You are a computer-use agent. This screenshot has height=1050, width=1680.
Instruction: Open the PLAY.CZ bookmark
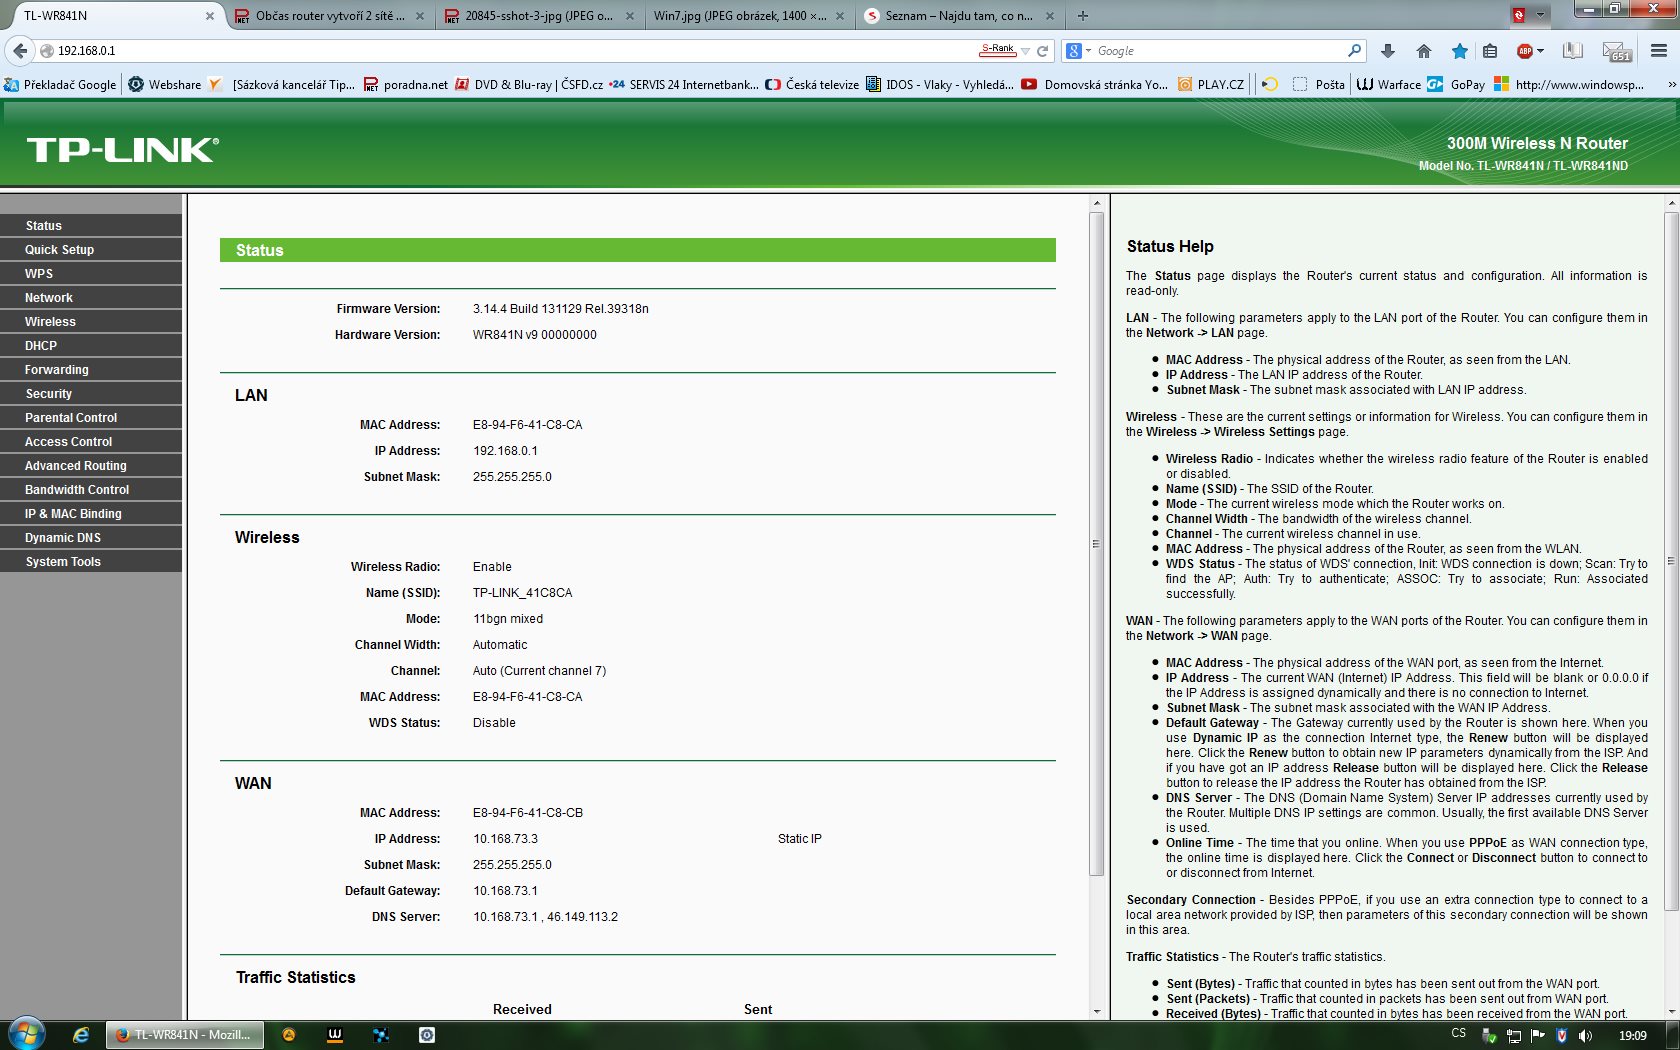(1211, 85)
